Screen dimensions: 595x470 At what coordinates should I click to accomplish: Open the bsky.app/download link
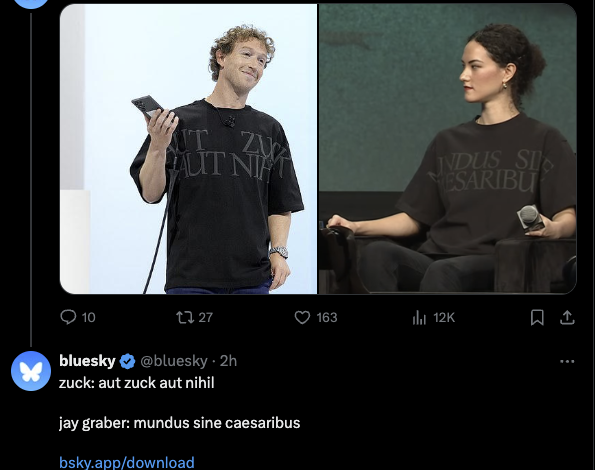pos(127,462)
